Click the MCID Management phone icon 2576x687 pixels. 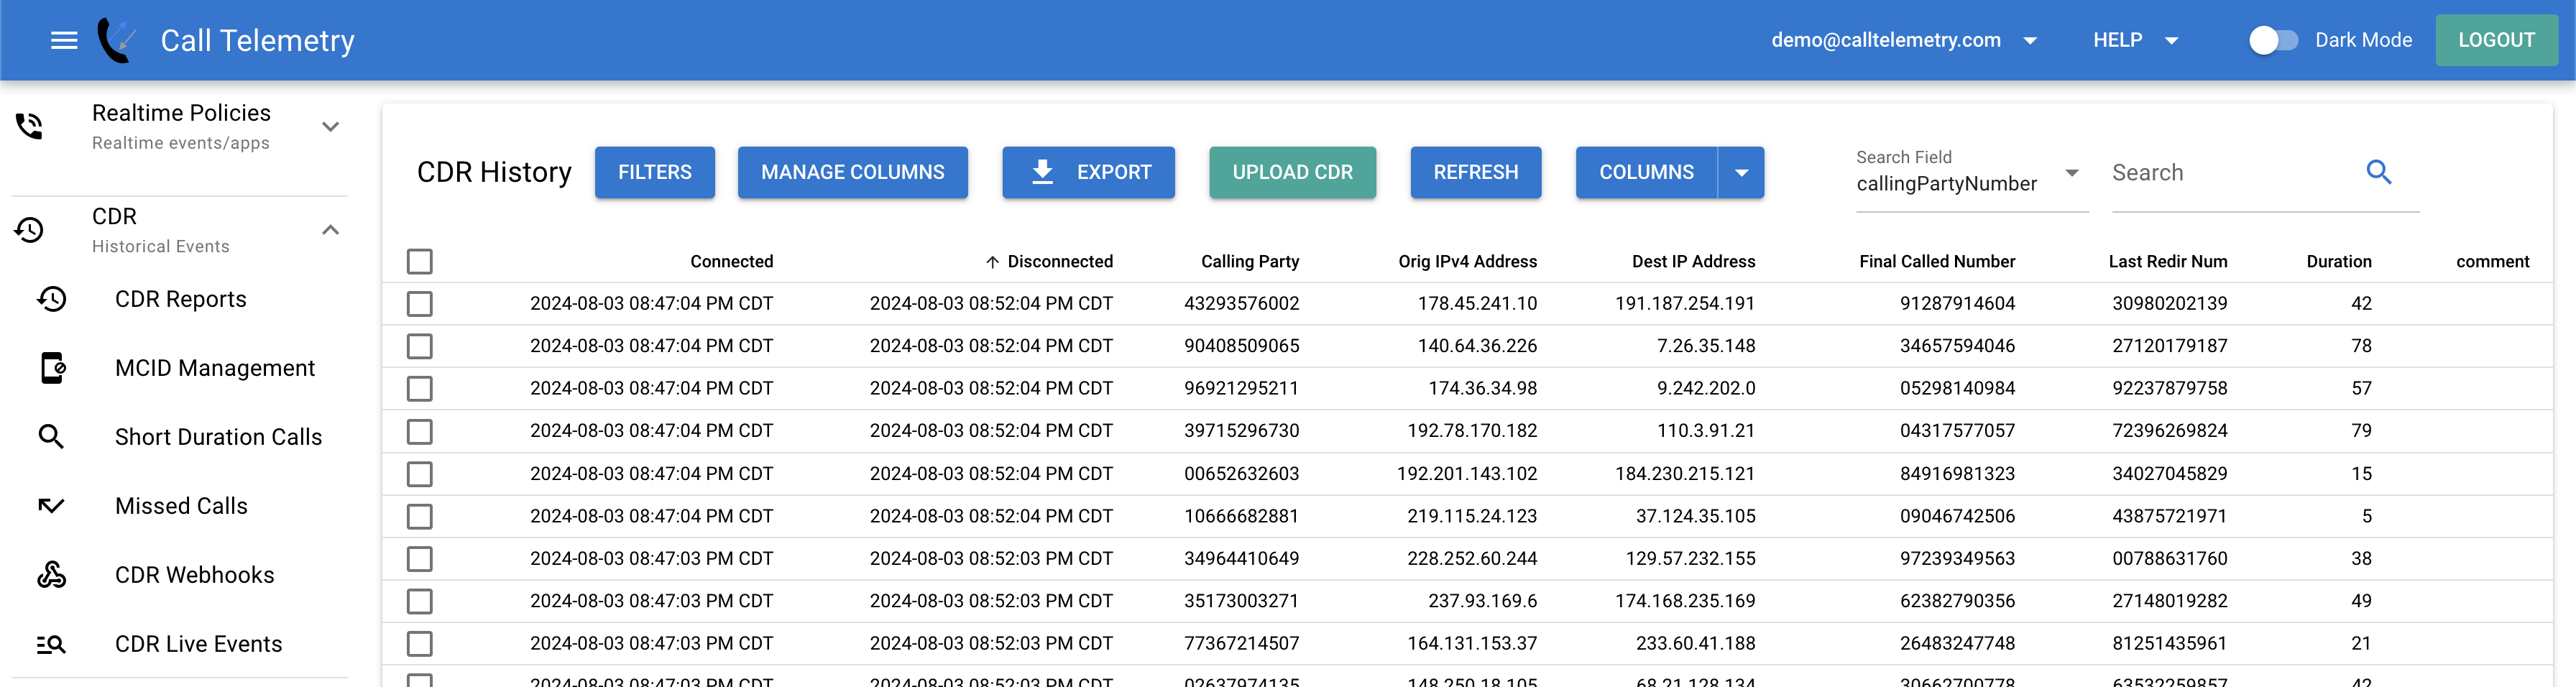click(x=52, y=368)
